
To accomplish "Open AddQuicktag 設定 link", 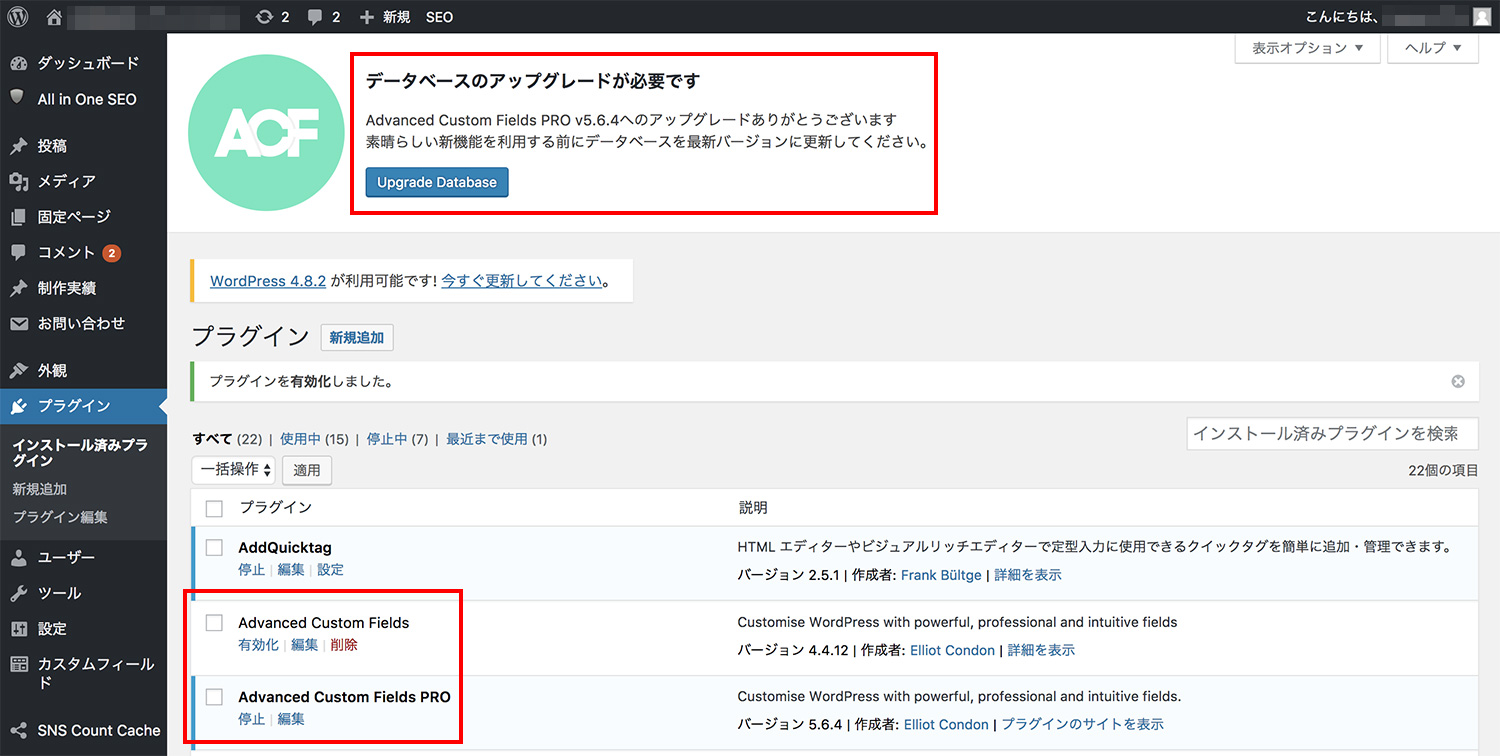I will (330, 570).
